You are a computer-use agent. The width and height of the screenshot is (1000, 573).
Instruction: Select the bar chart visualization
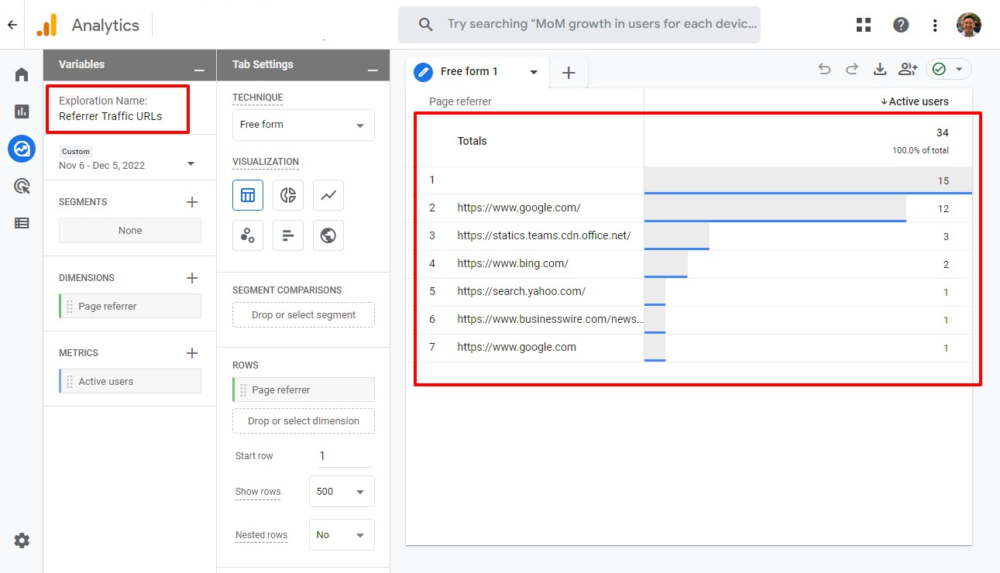[x=288, y=235]
